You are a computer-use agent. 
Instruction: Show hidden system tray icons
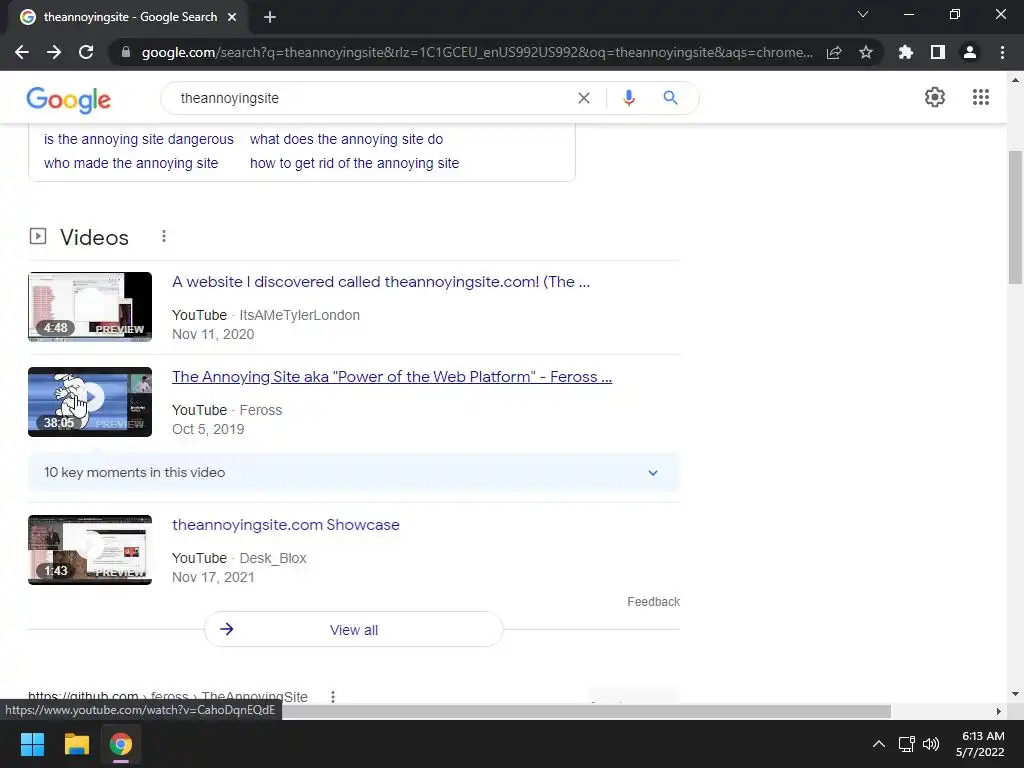pos(879,744)
